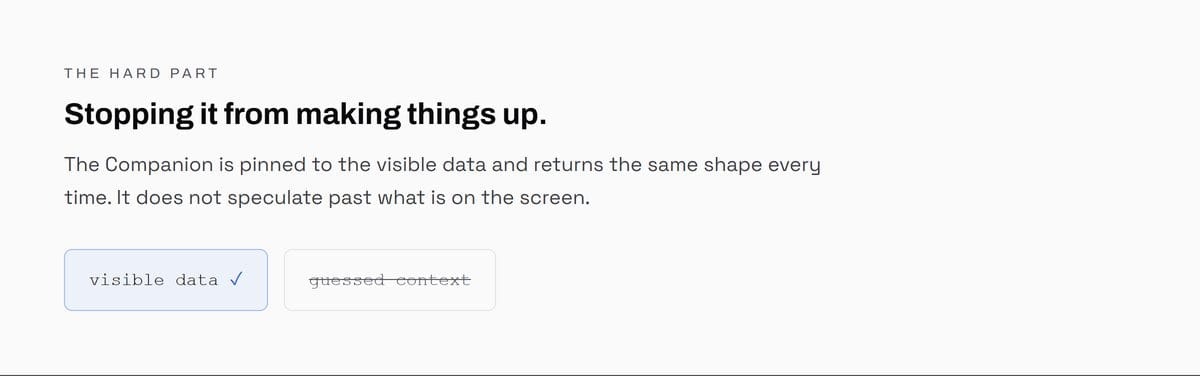Click the word "PART" in the small label
The height and width of the screenshot is (376, 1200).
coord(195,73)
